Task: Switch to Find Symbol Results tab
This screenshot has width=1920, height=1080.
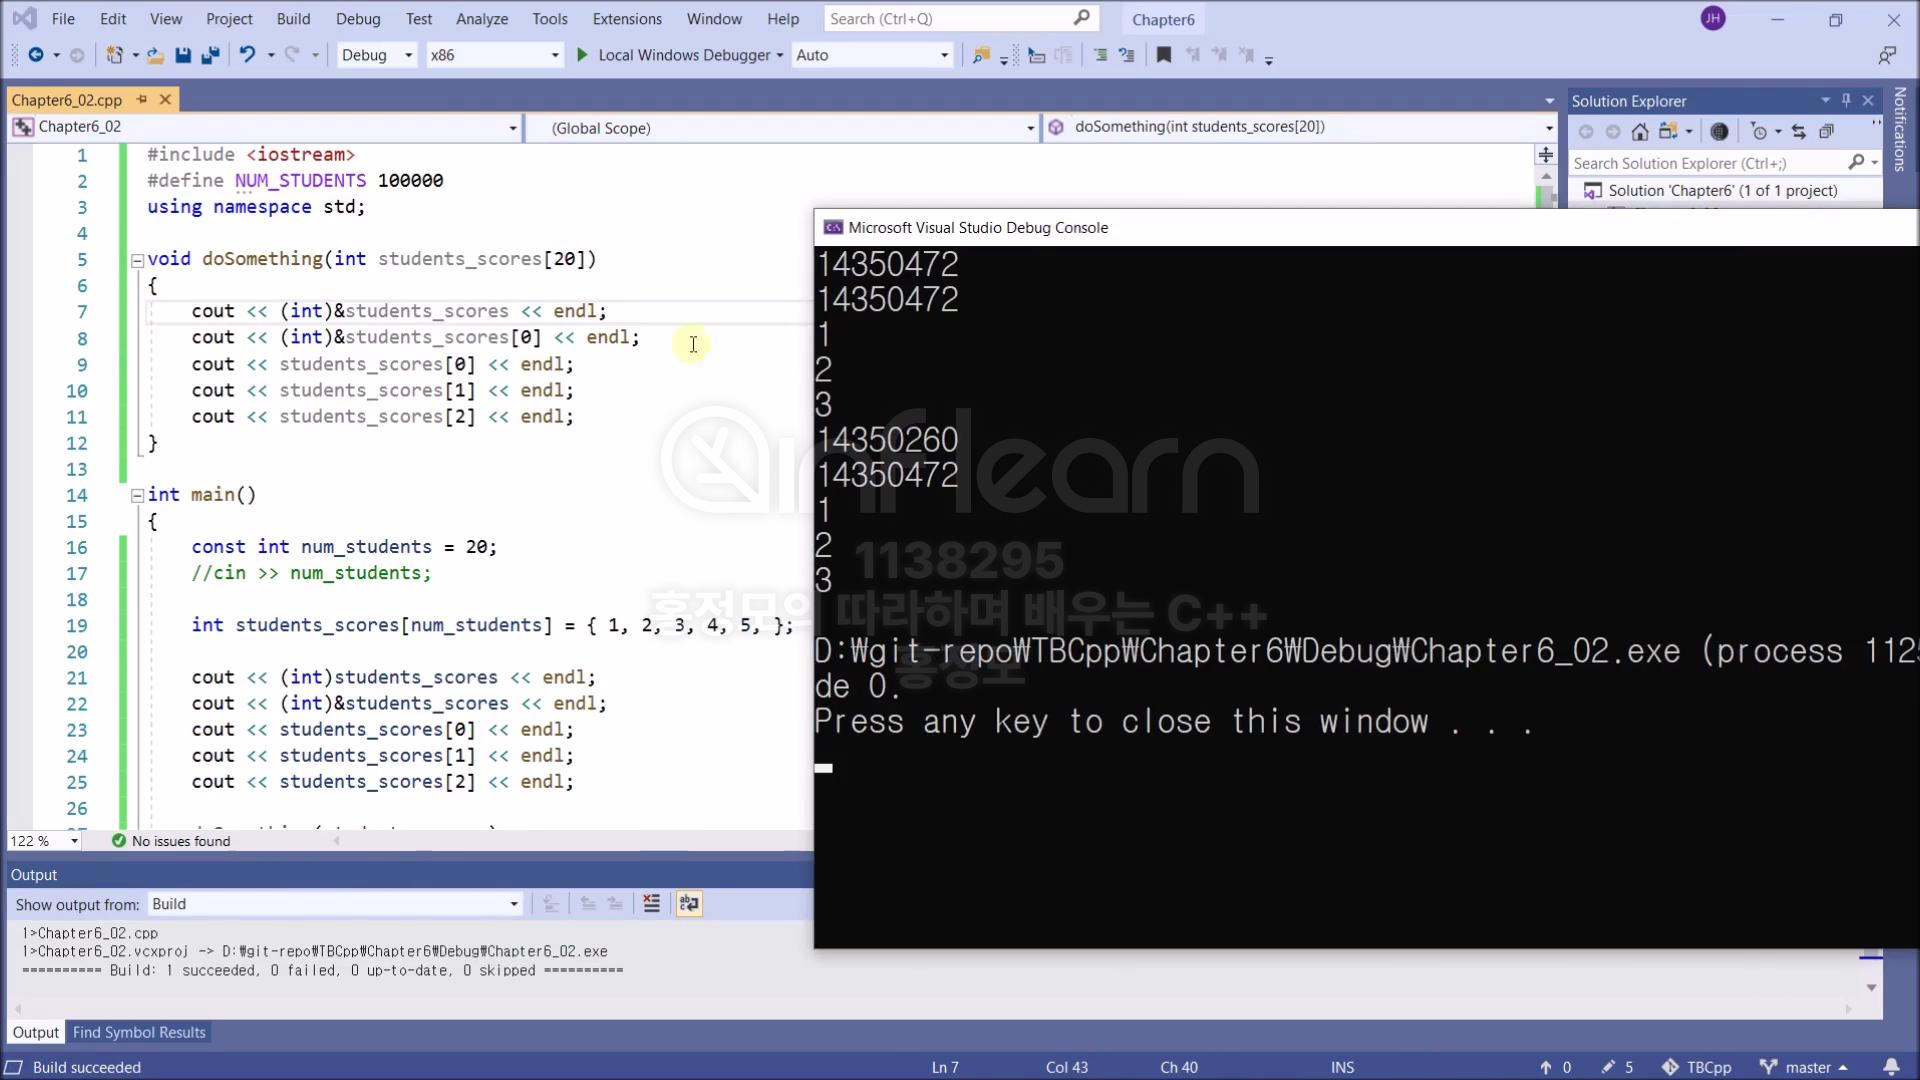Action: [139, 1032]
